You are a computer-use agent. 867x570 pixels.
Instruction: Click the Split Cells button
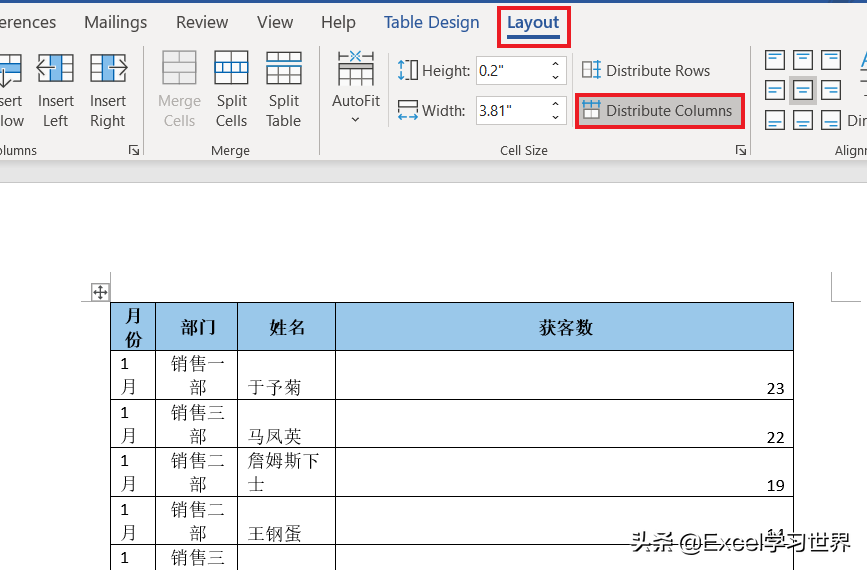click(231, 90)
